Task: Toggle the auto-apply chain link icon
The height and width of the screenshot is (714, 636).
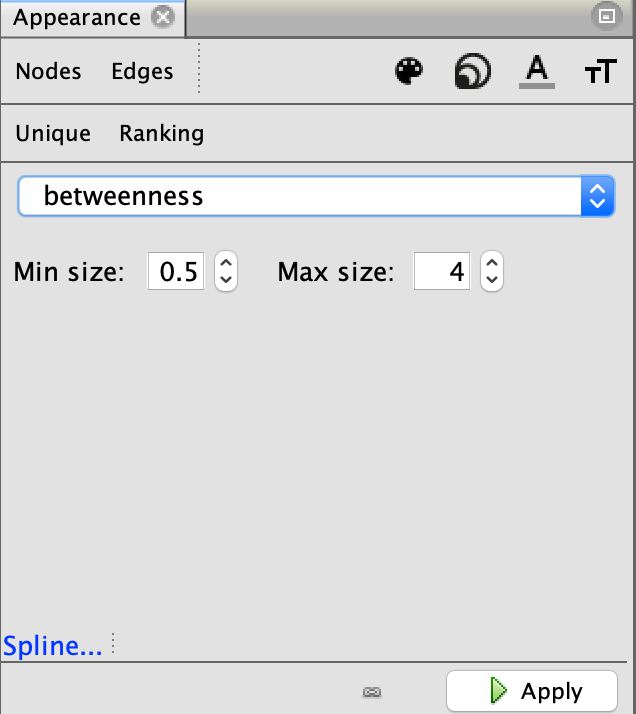Action: (x=372, y=692)
